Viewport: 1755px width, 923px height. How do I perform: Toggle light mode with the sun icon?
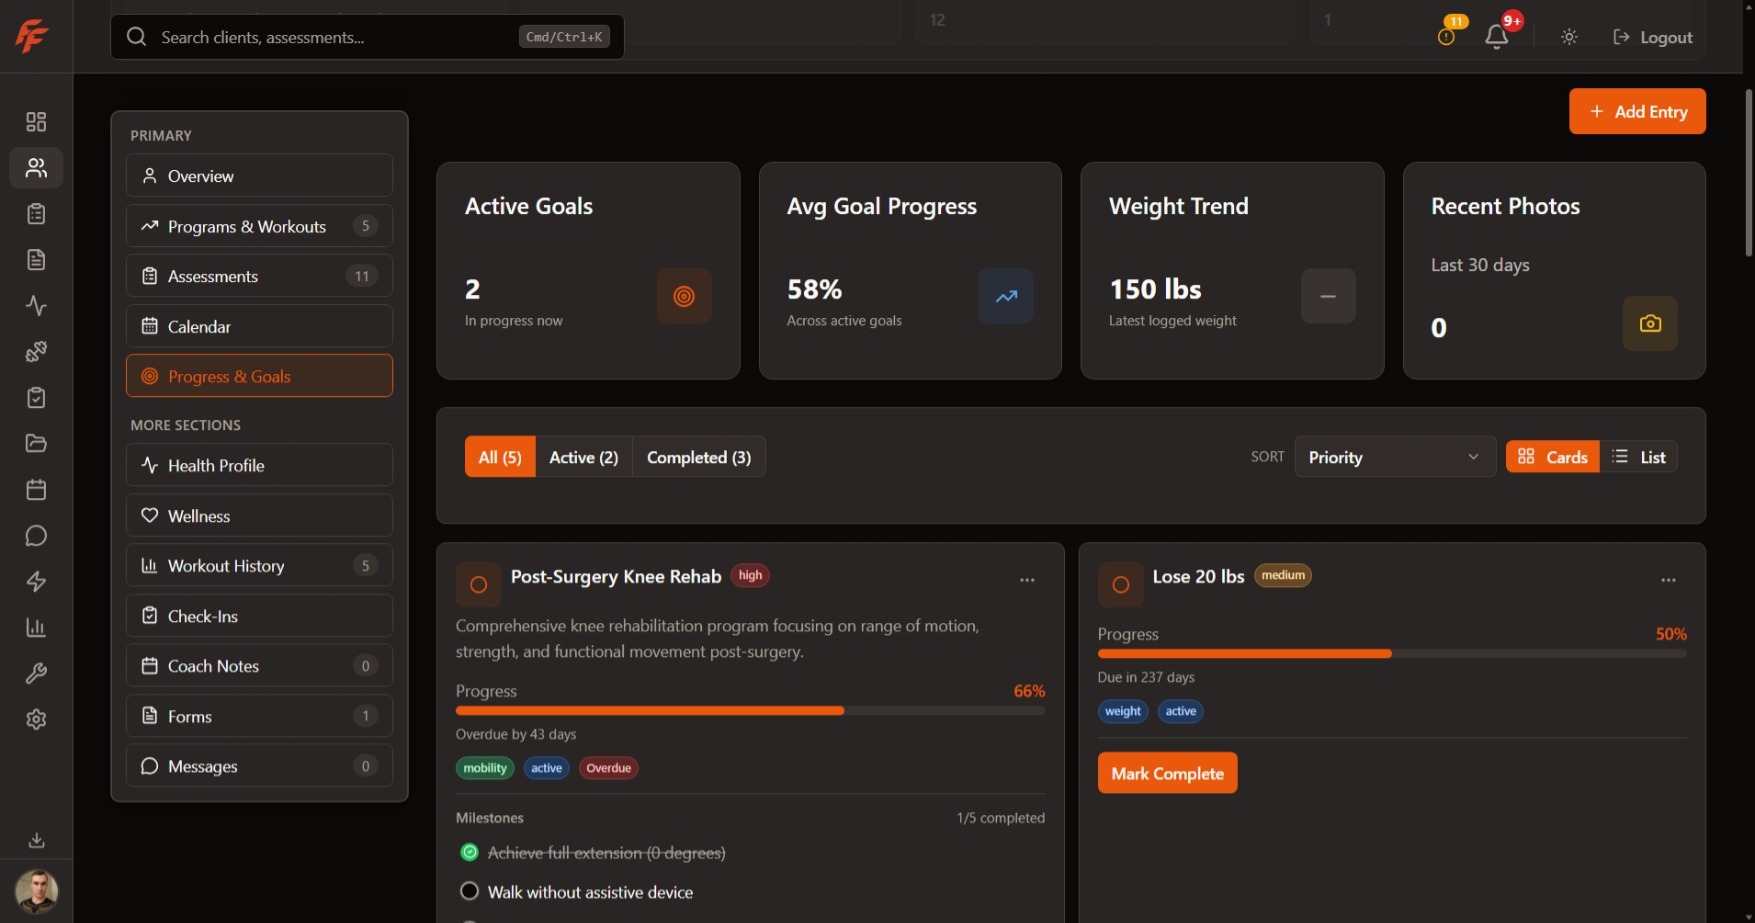(1568, 36)
